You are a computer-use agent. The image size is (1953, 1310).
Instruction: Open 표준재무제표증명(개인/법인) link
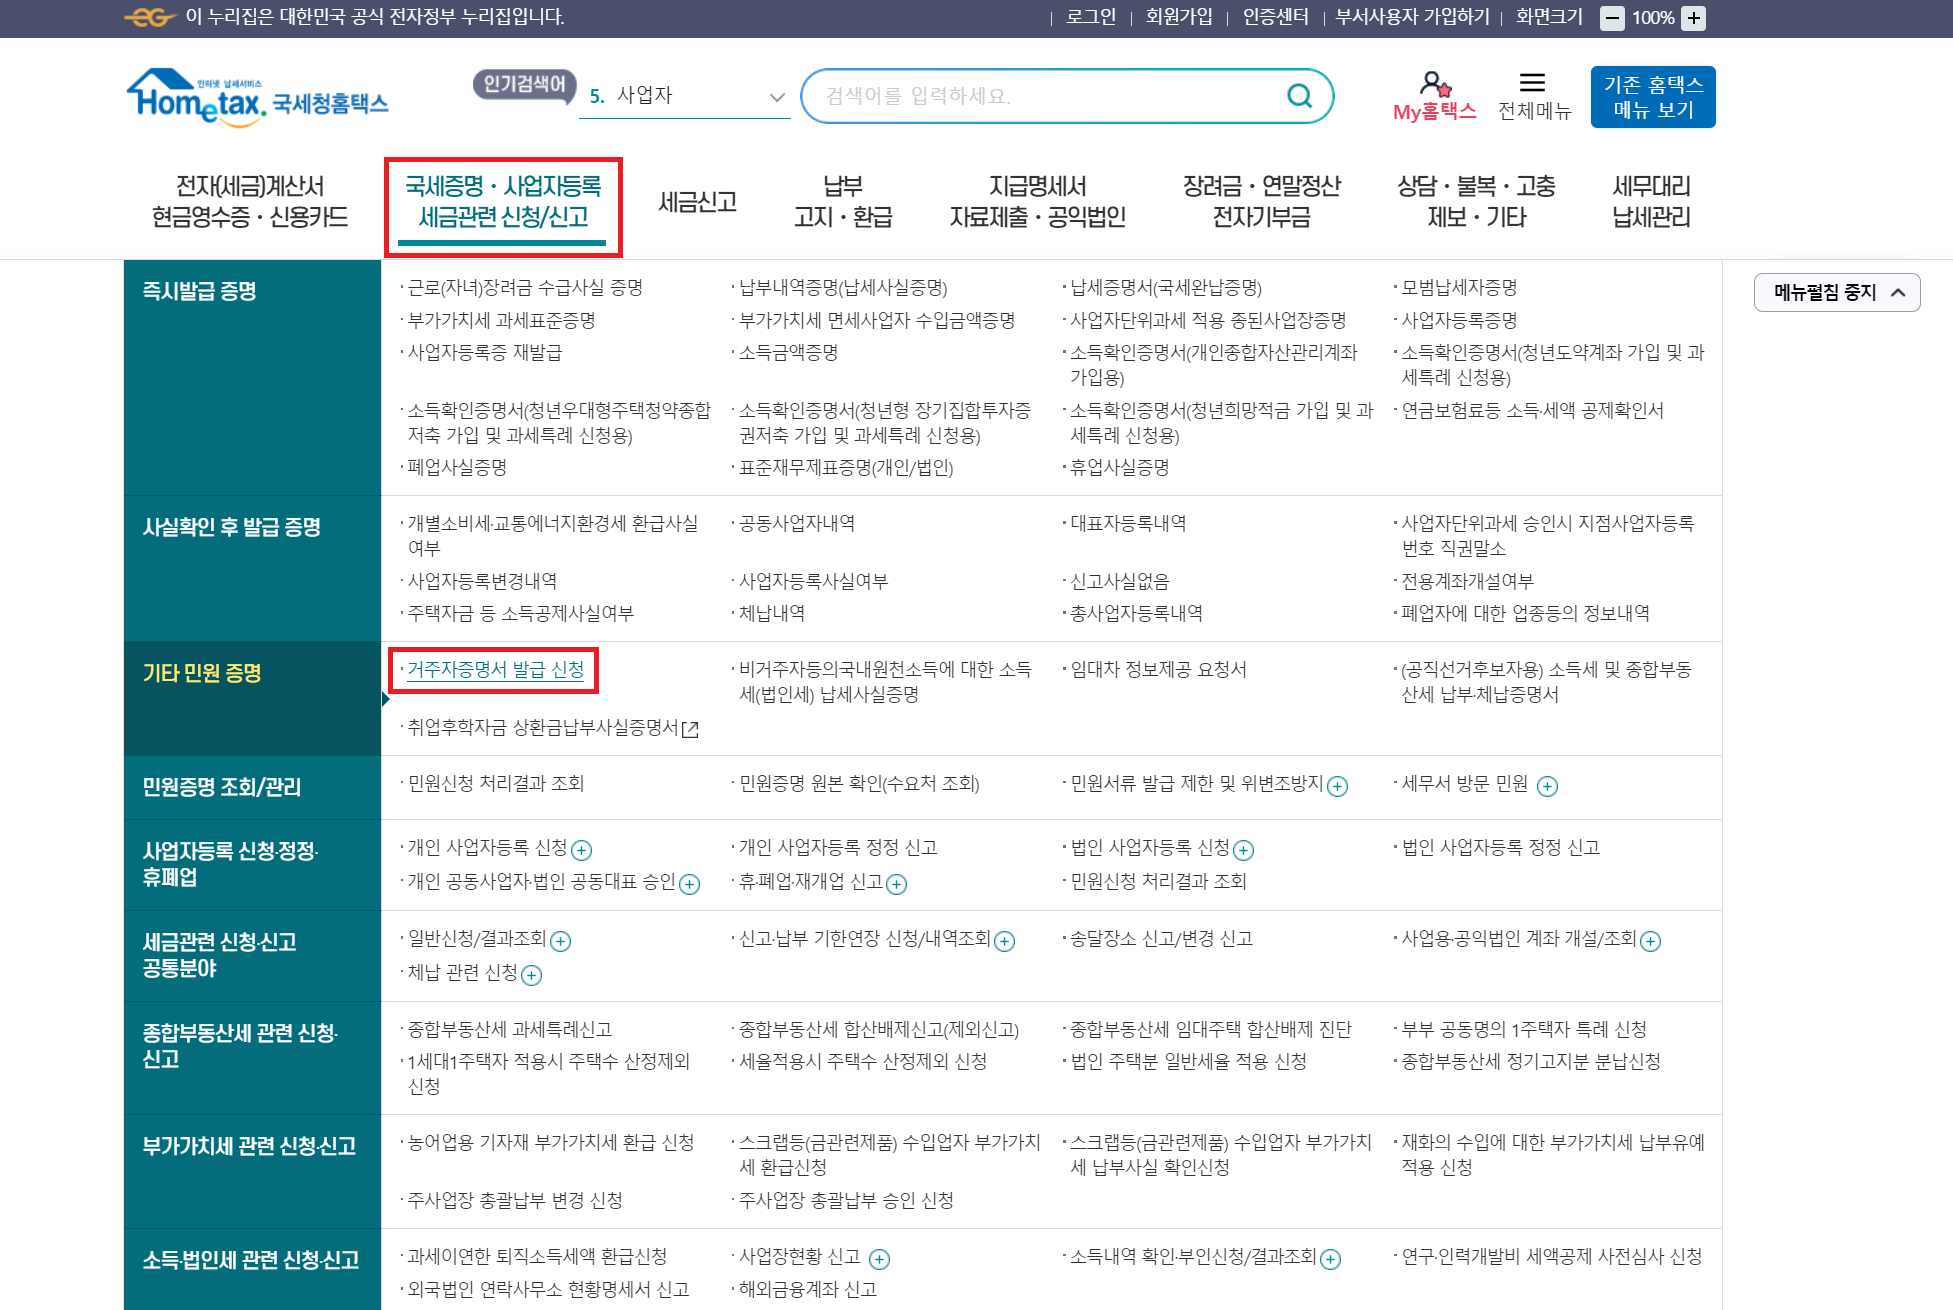pos(846,468)
